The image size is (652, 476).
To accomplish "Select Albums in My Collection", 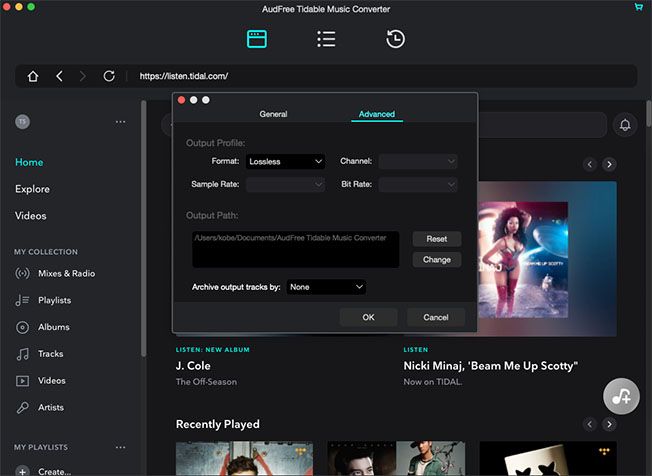I will coord(54,327).
